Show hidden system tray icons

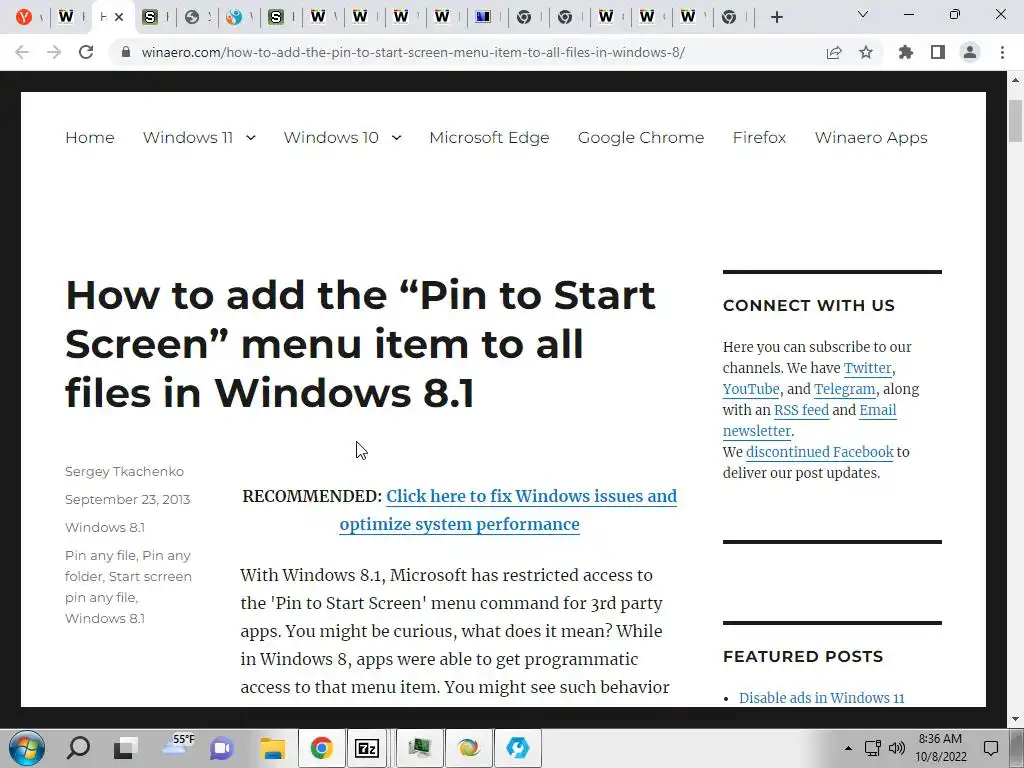[848, 748]
